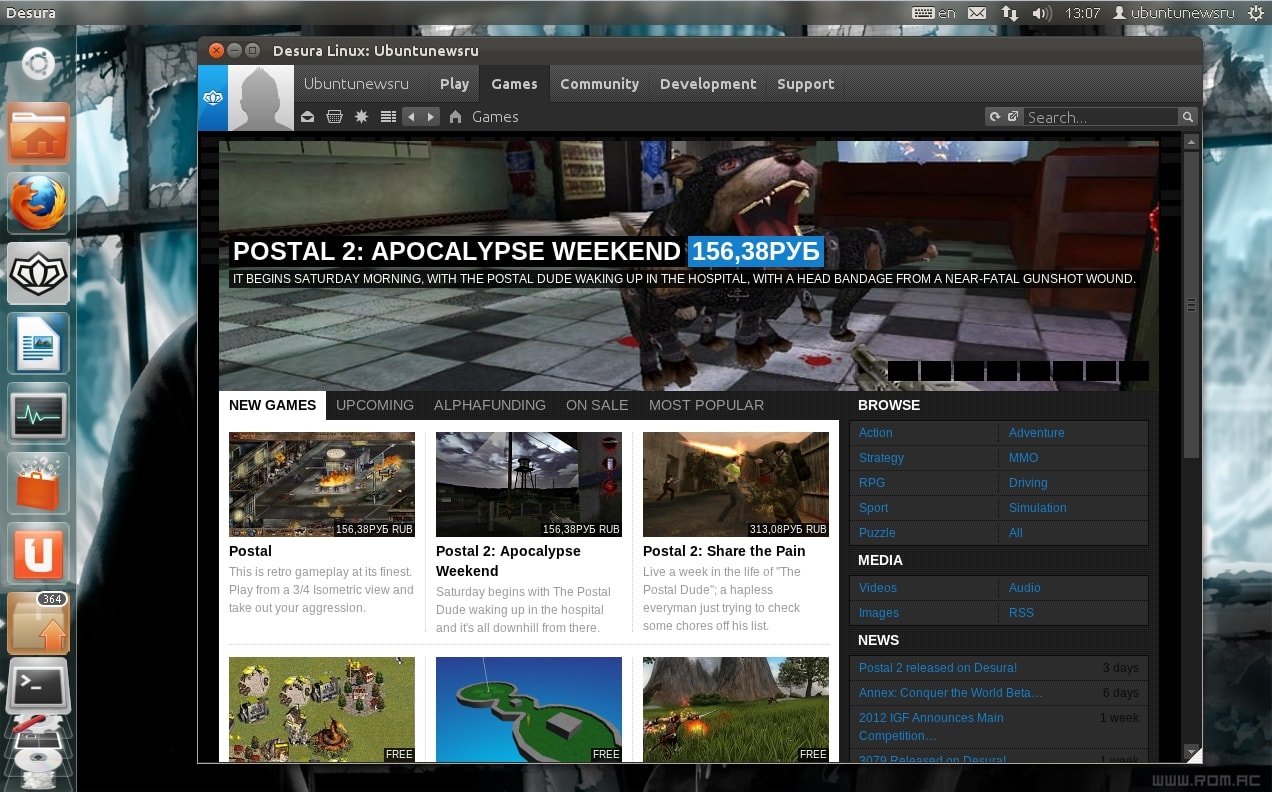Open the system power cog menu
Screen dimensions: 1272x792
[x=1255, y=13]
